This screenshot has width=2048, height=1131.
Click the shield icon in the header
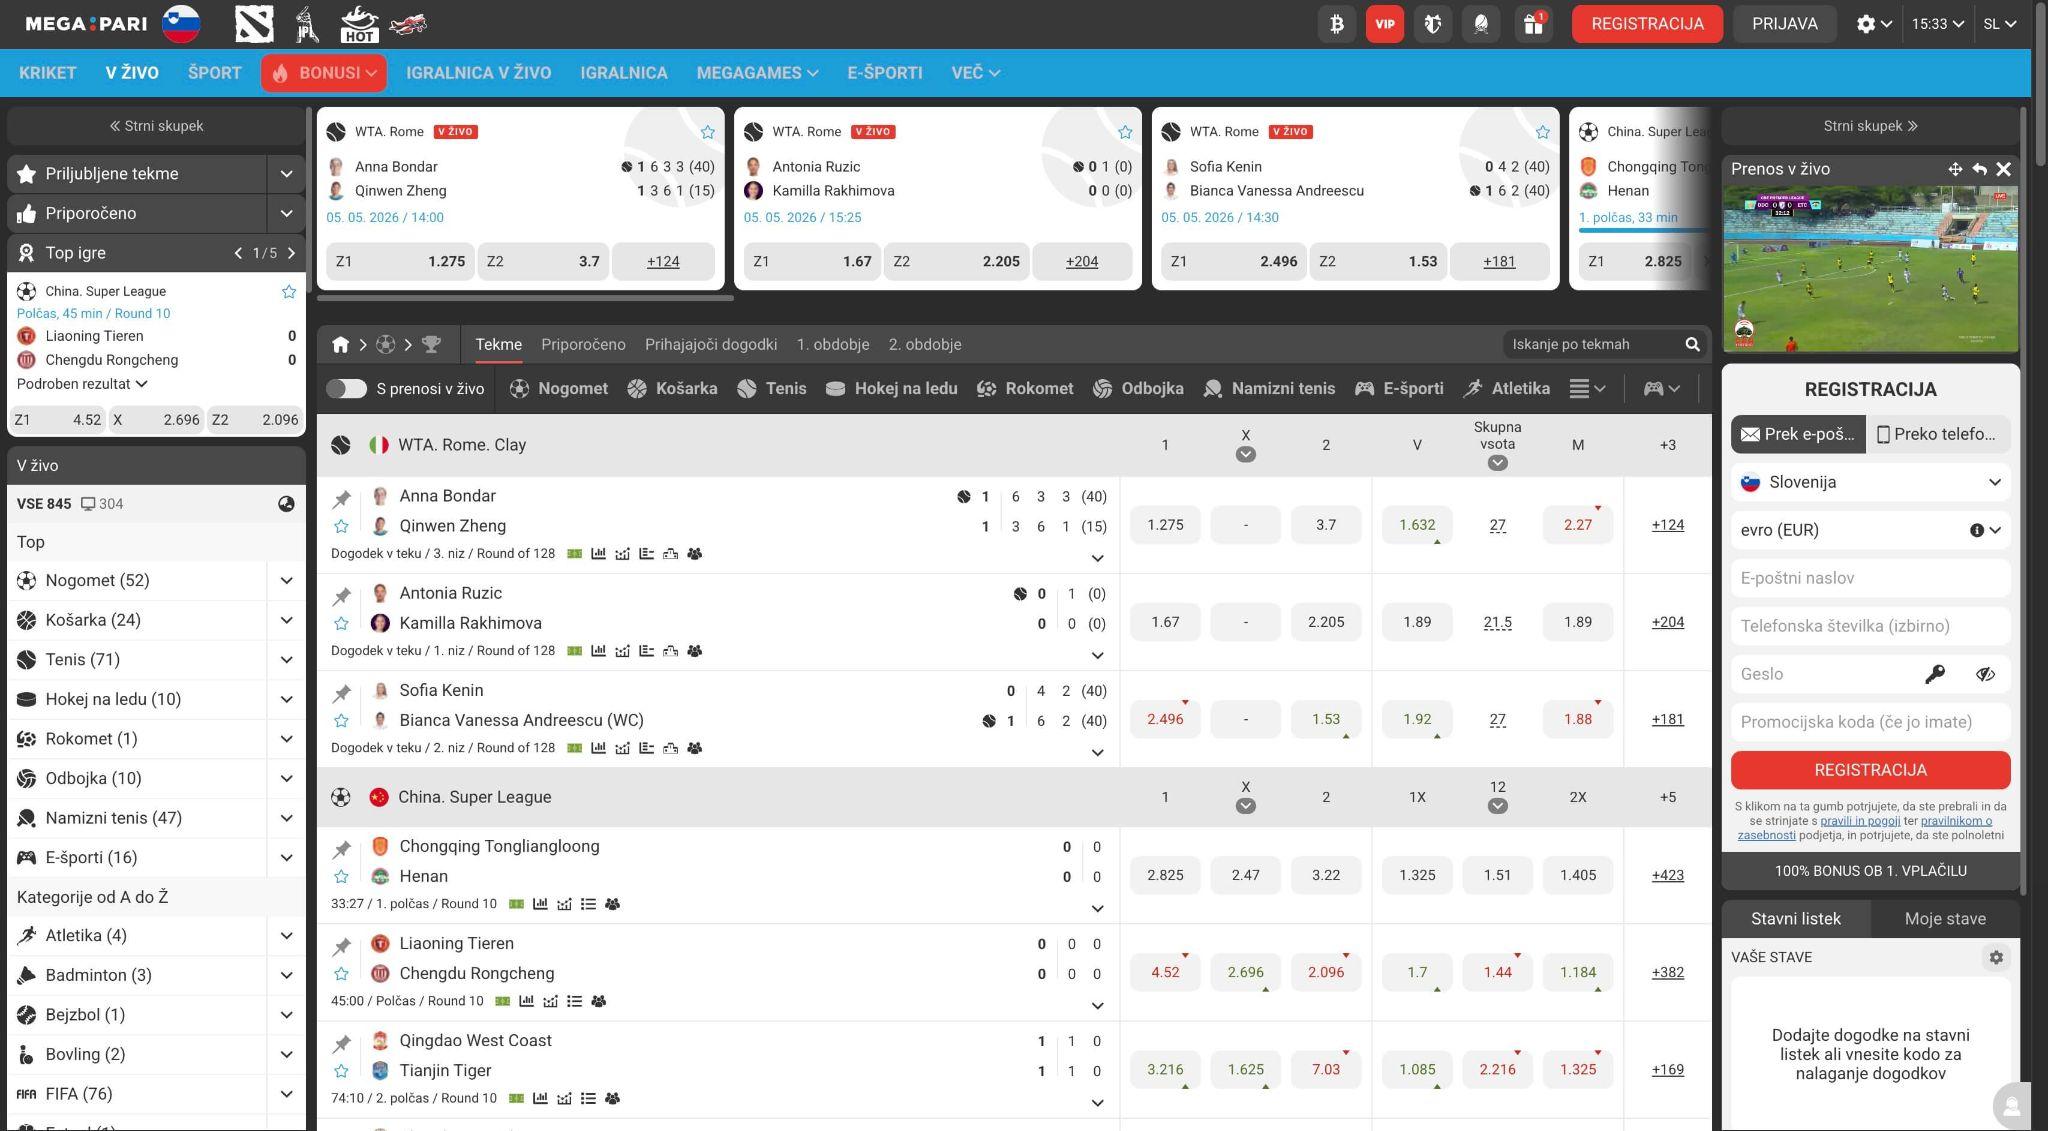[1433, 24]
